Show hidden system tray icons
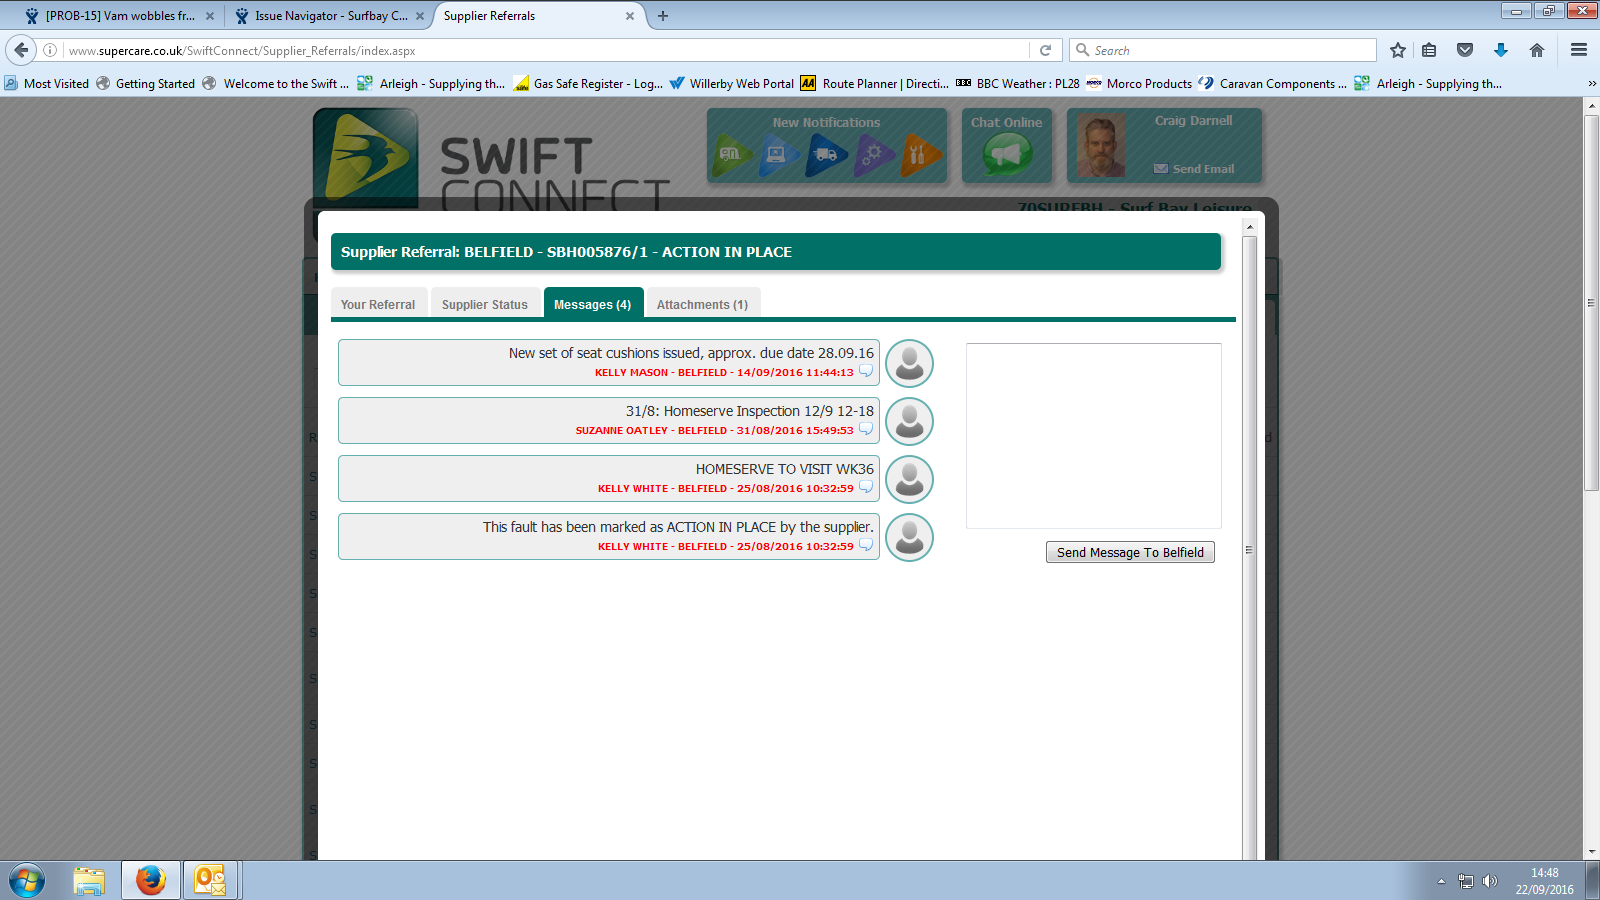Viewport: 1600px width, 900px height. point(1441,881)
